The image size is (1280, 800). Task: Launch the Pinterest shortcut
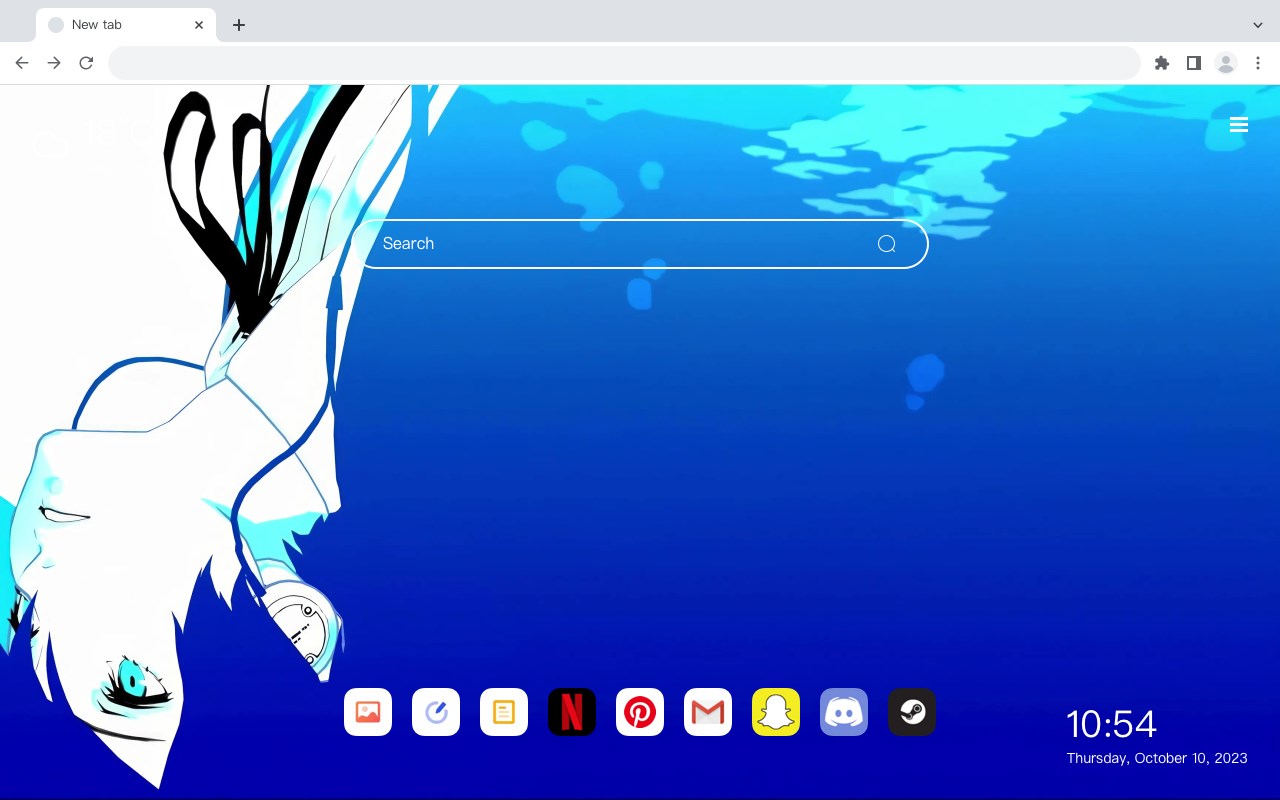click(x=640, y=712)
